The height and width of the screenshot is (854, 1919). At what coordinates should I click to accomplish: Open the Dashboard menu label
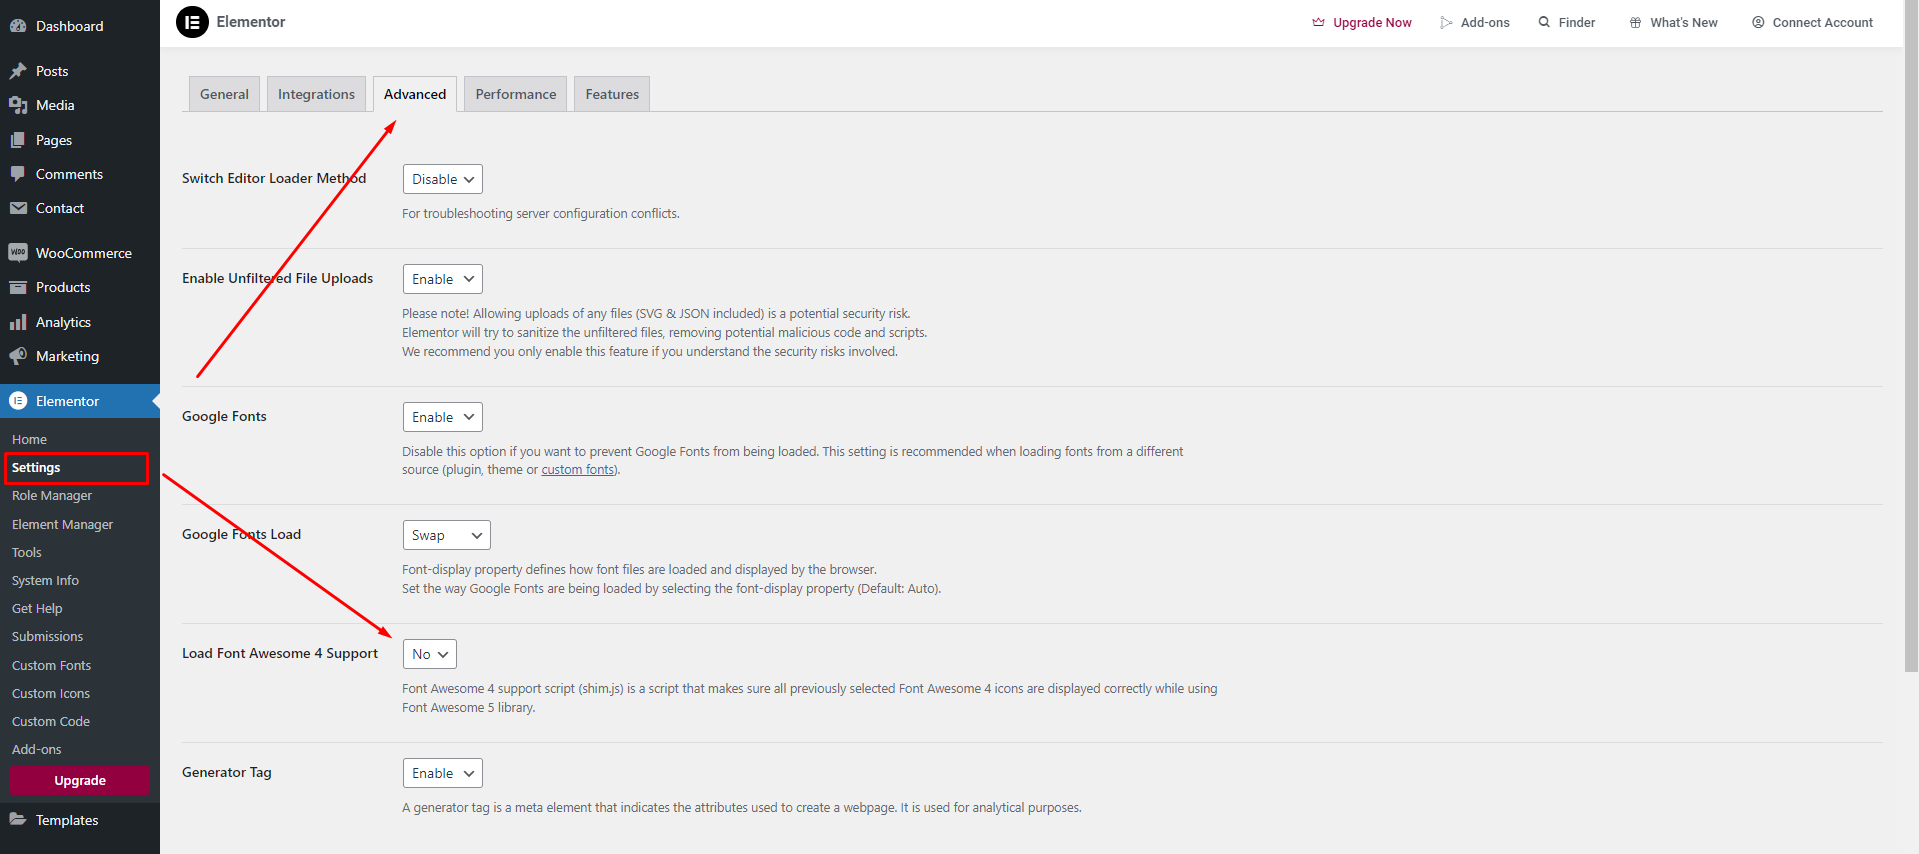click(69, 26)
